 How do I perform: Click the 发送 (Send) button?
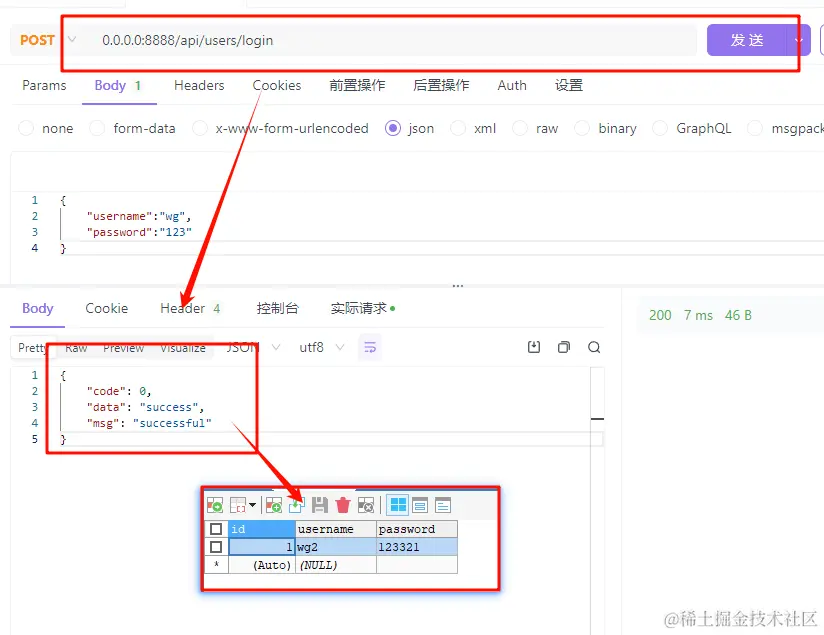pos(746,40)
